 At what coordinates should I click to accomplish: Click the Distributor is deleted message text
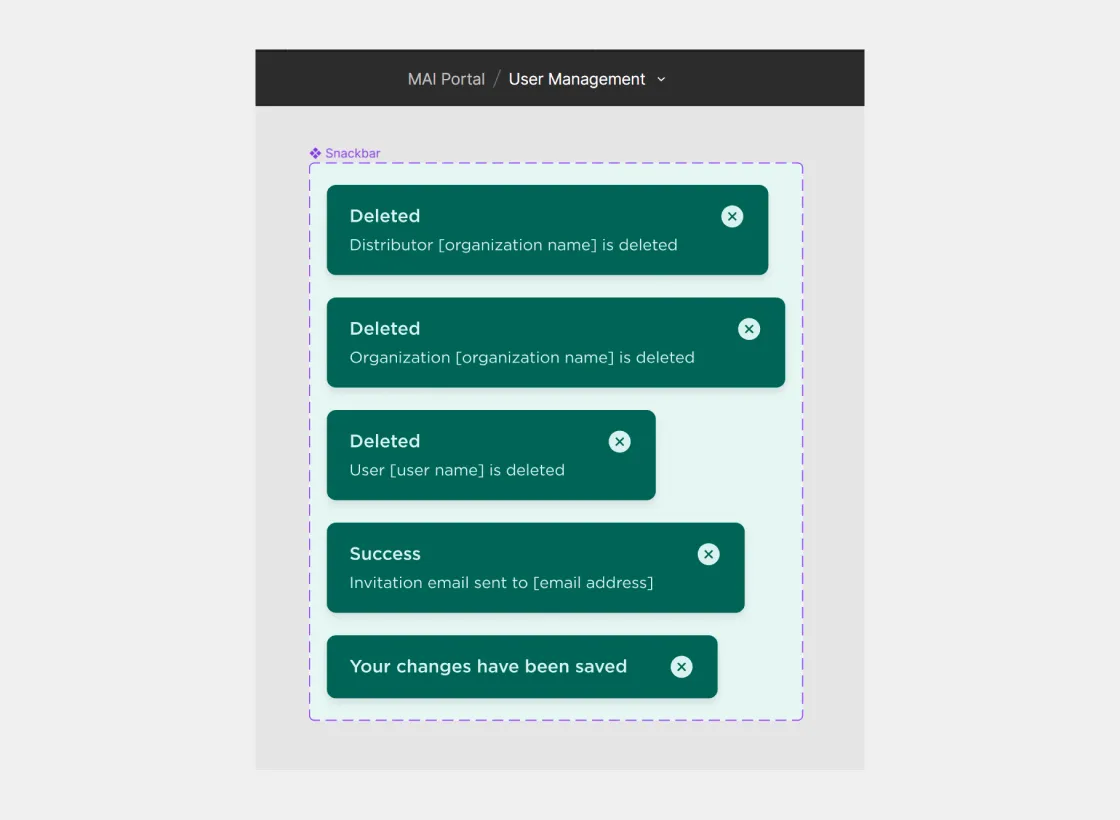(513, 245)
